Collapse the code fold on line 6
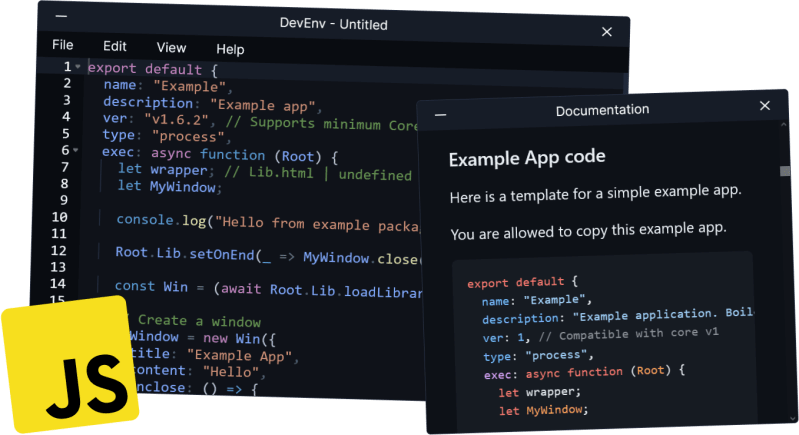The width and height of the screenshot is (799, 435). (75, 150)
